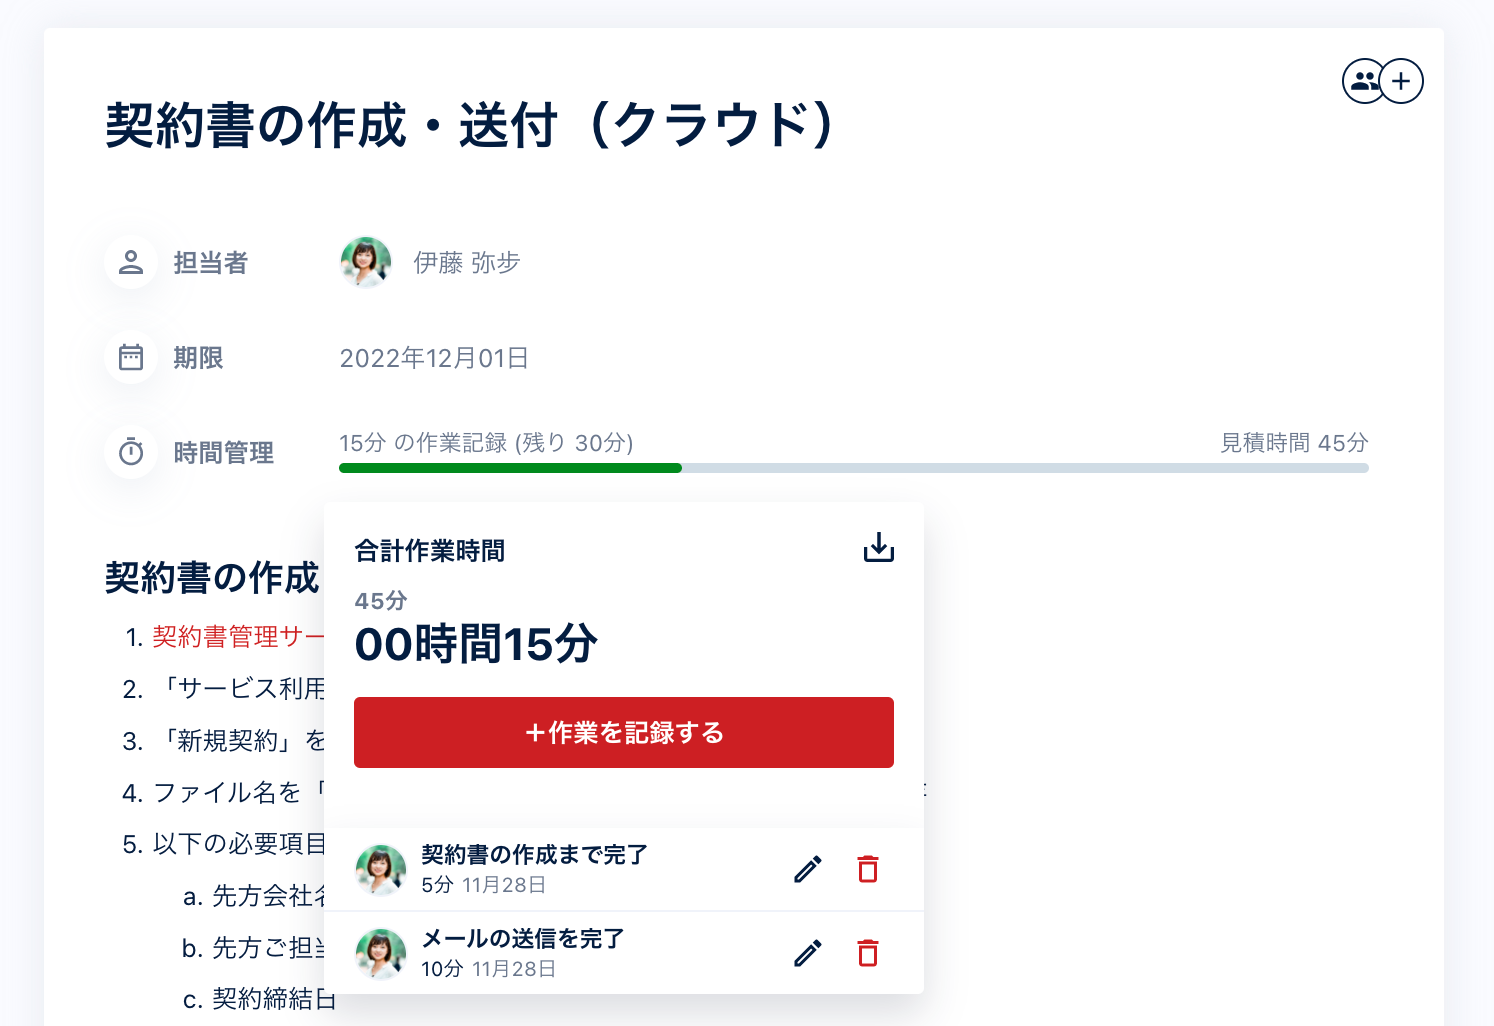Click the 期限 label
This screenshot has height=1026, width=1494.
point(198,358)
